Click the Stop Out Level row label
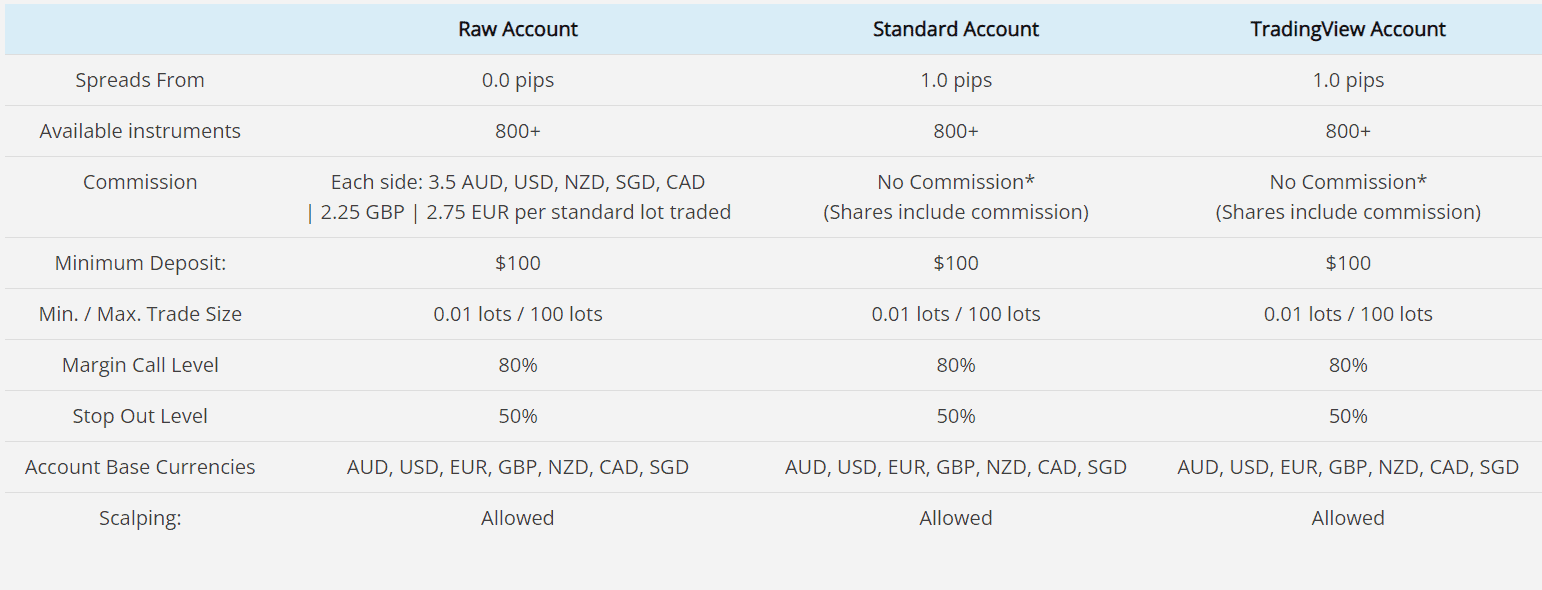Image resolution: width=1542 pixels, height=590 pixels. [140, 416]
